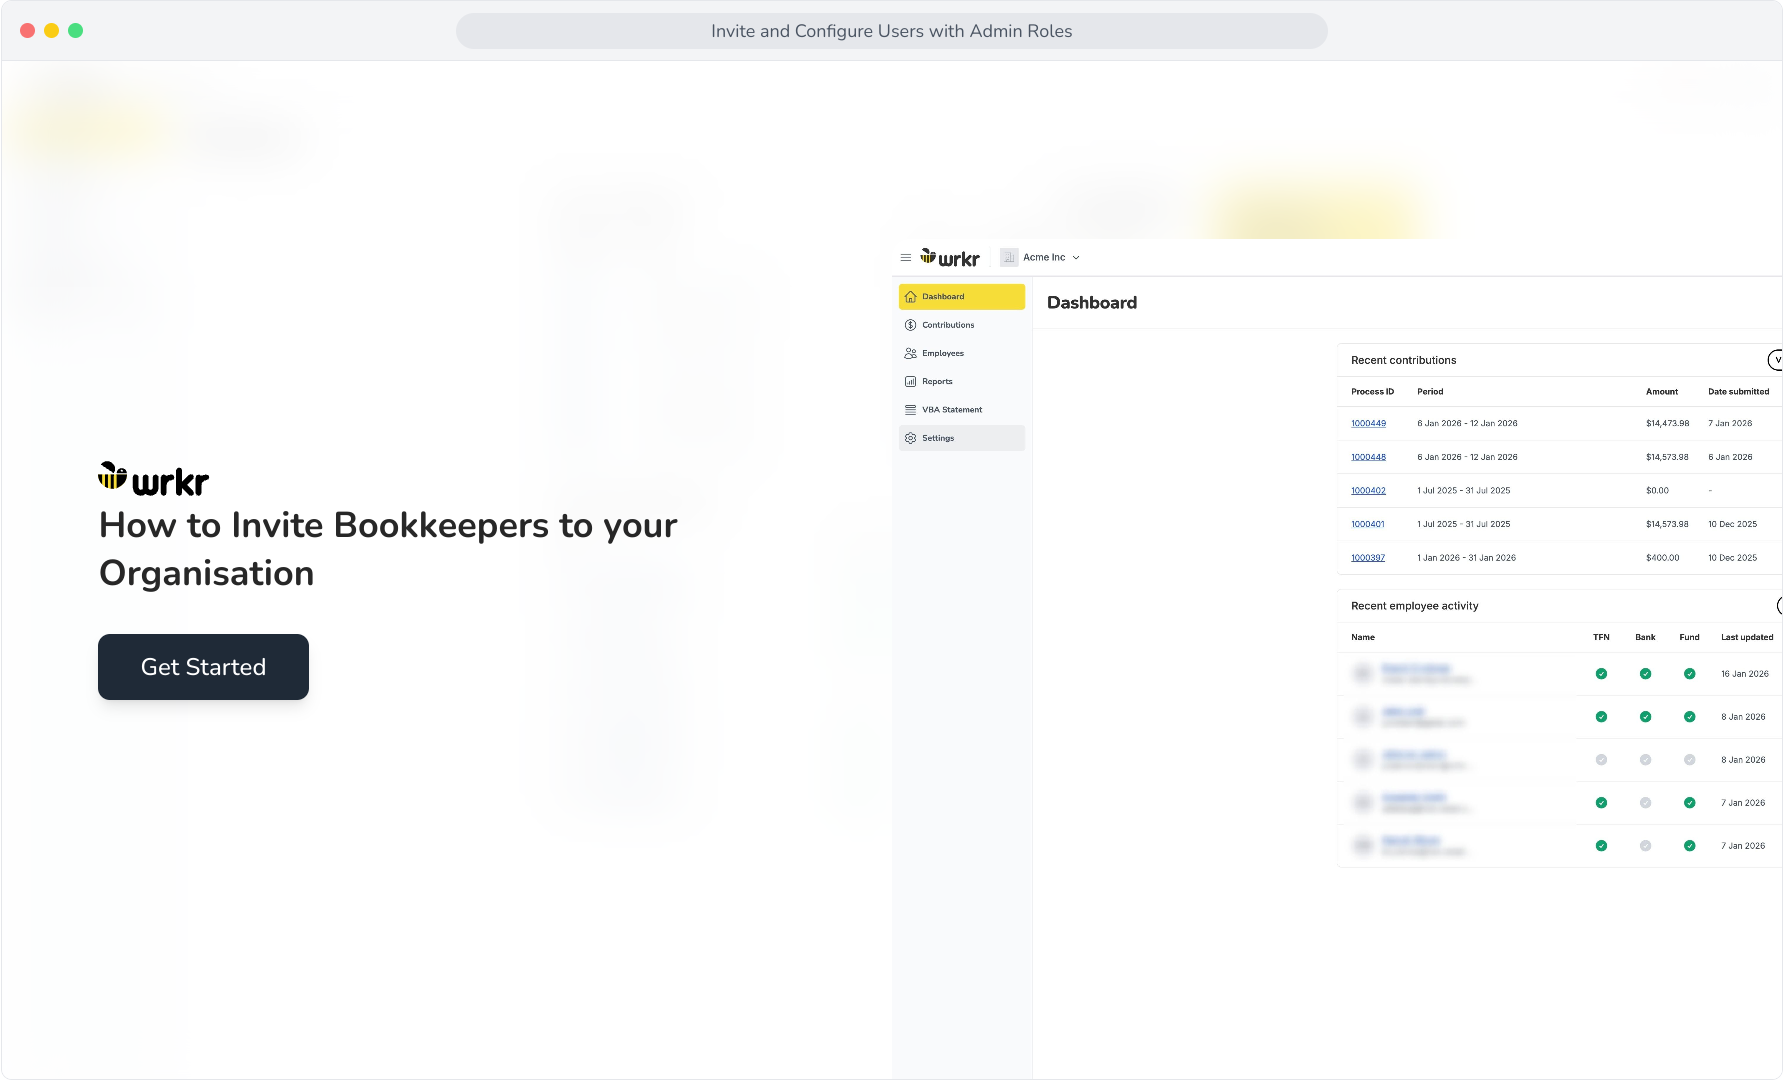Click the hamburger menu icon beside wrkr logo
The height and width of the screenshot is (1080, 1784).
click(x=905, y=257)
